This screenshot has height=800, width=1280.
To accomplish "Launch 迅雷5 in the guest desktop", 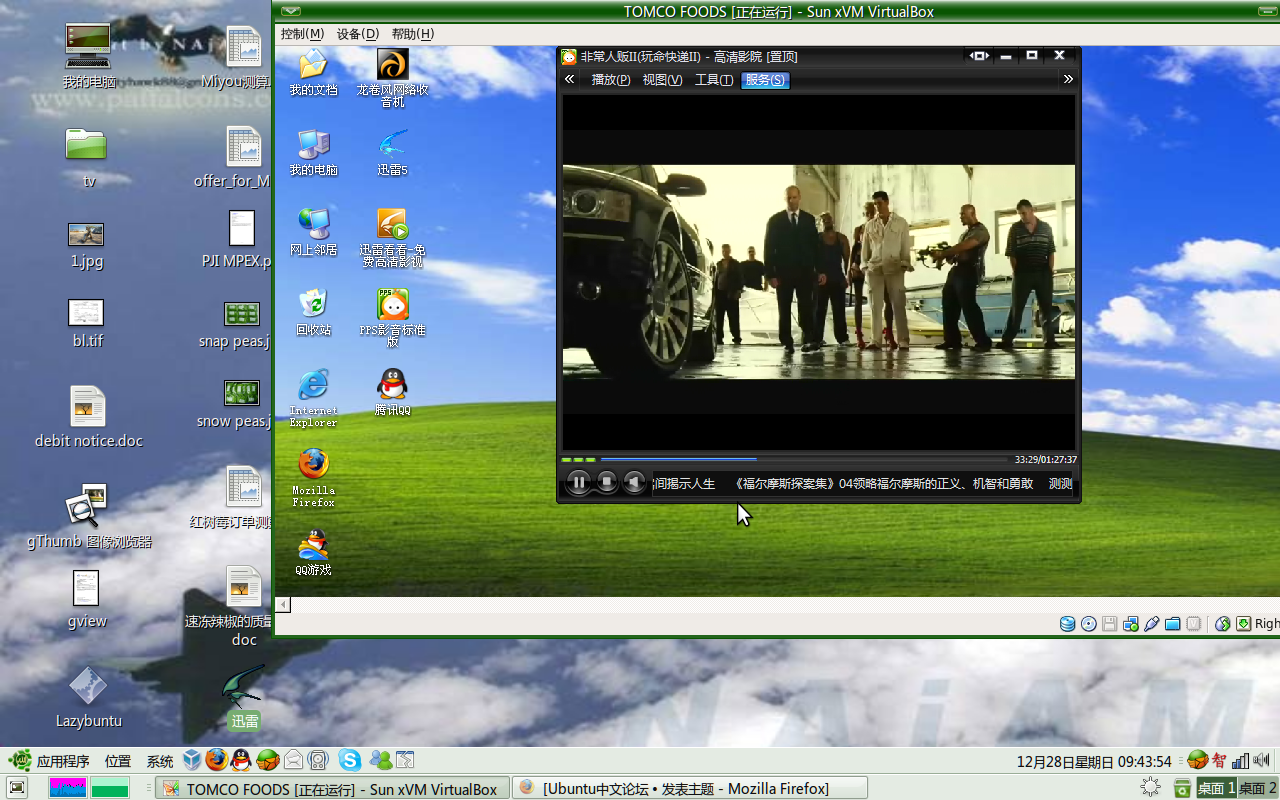I will point(392,152).
